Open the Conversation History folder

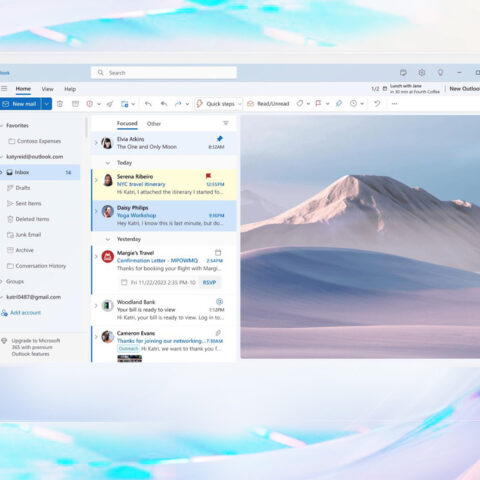tap(41, 266)
